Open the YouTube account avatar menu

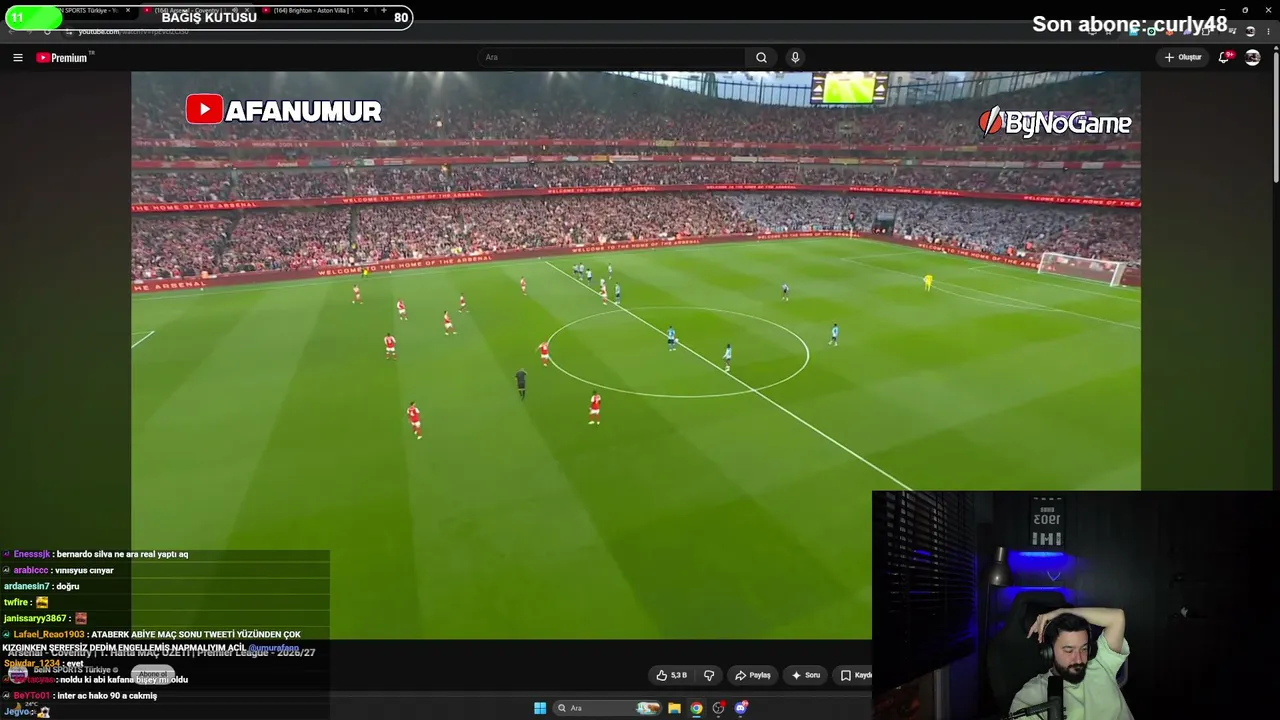1252,58
